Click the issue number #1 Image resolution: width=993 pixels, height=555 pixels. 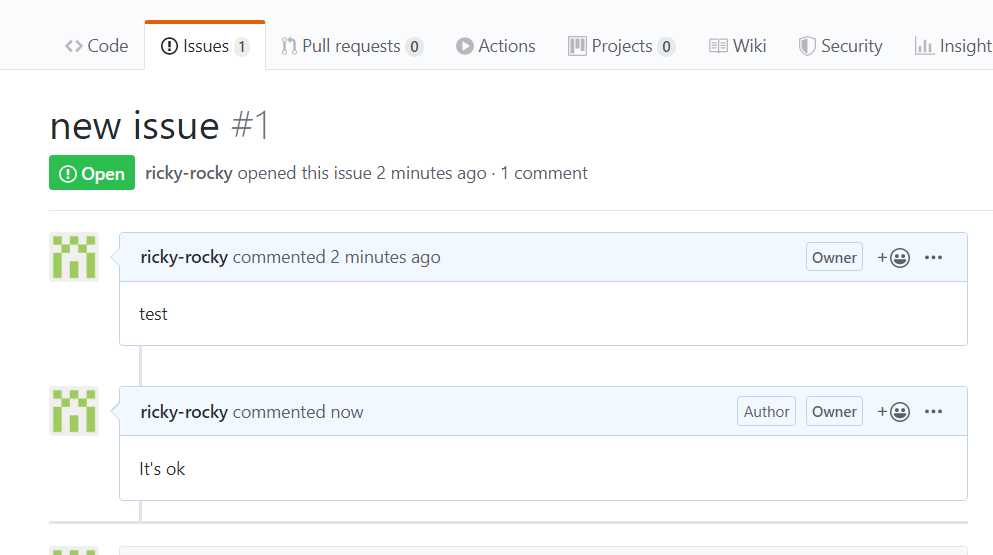coord(251,125)
